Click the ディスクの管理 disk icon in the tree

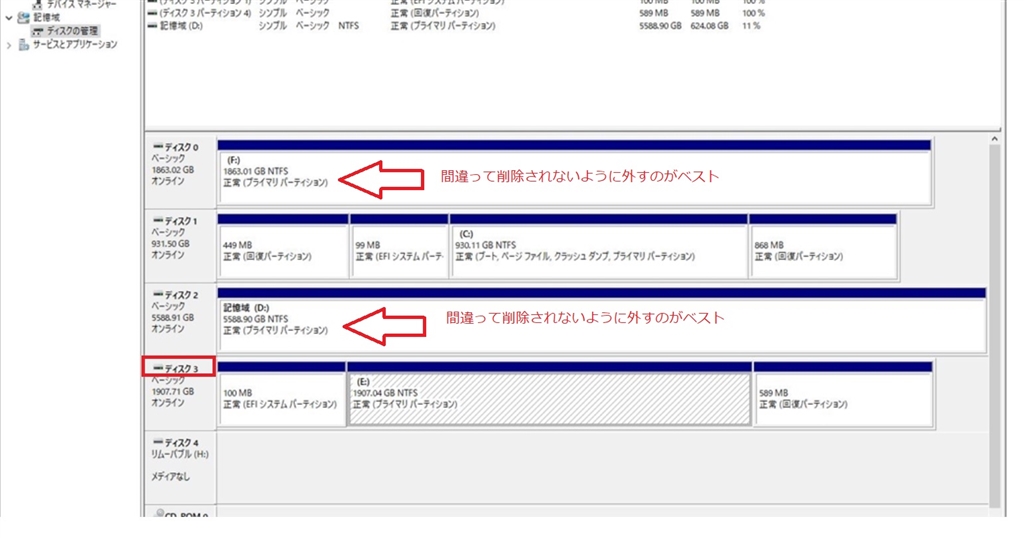click(x=38, y=31)
